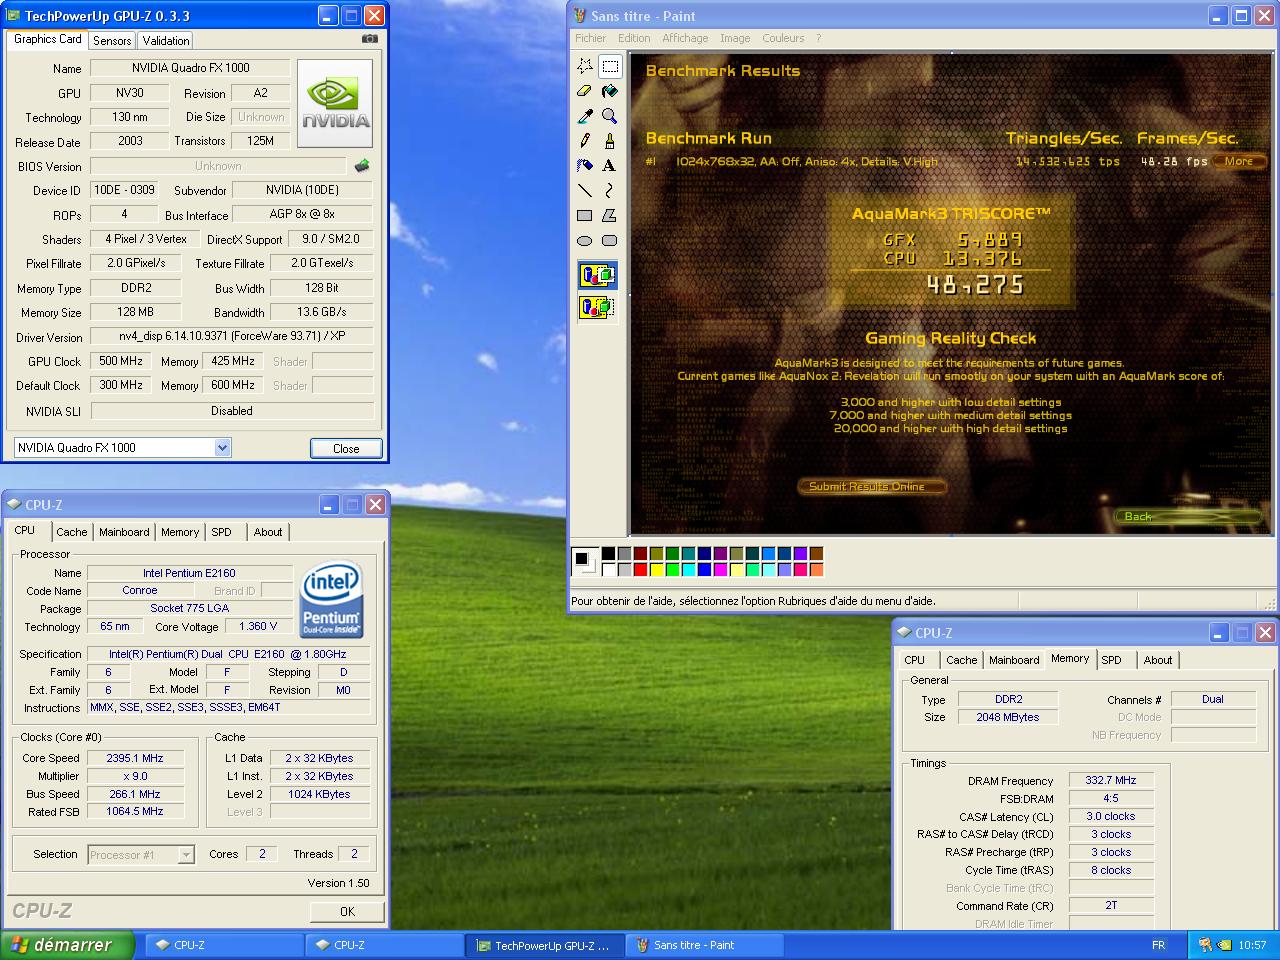Click the BIOS save chip icon in GPU-Z

click(362, 166)
